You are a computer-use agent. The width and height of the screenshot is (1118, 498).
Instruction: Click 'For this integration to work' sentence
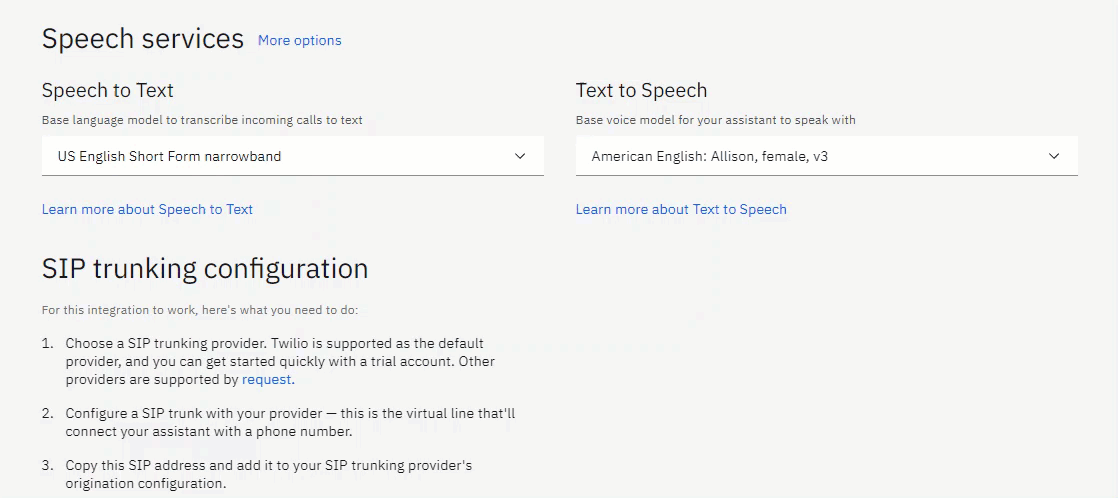[x=200, y=310]
